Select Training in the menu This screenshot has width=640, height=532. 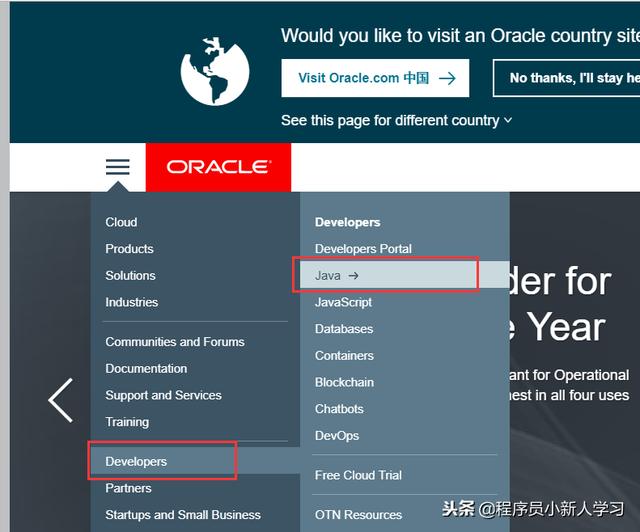pos(127,422)
